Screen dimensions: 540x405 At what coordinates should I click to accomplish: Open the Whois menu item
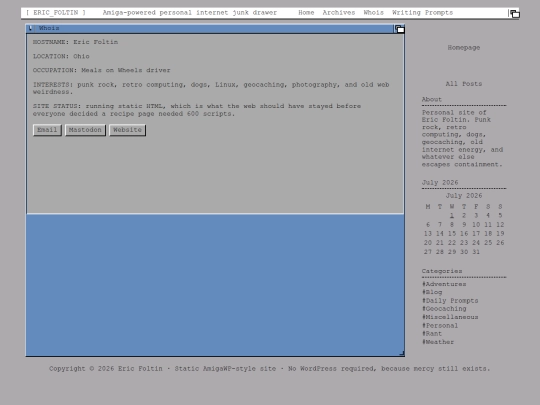[x=373, y=13]
